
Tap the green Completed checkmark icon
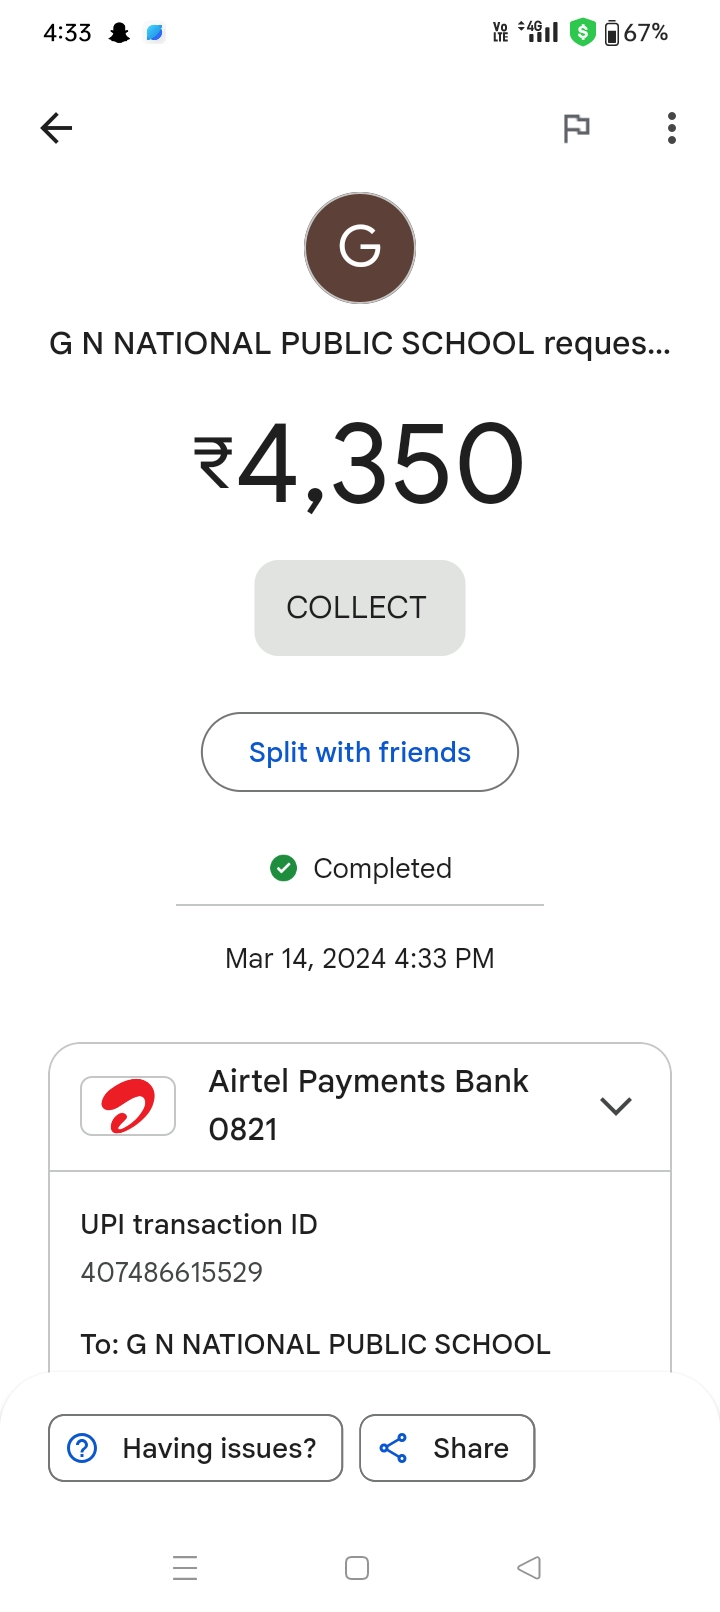284,868
